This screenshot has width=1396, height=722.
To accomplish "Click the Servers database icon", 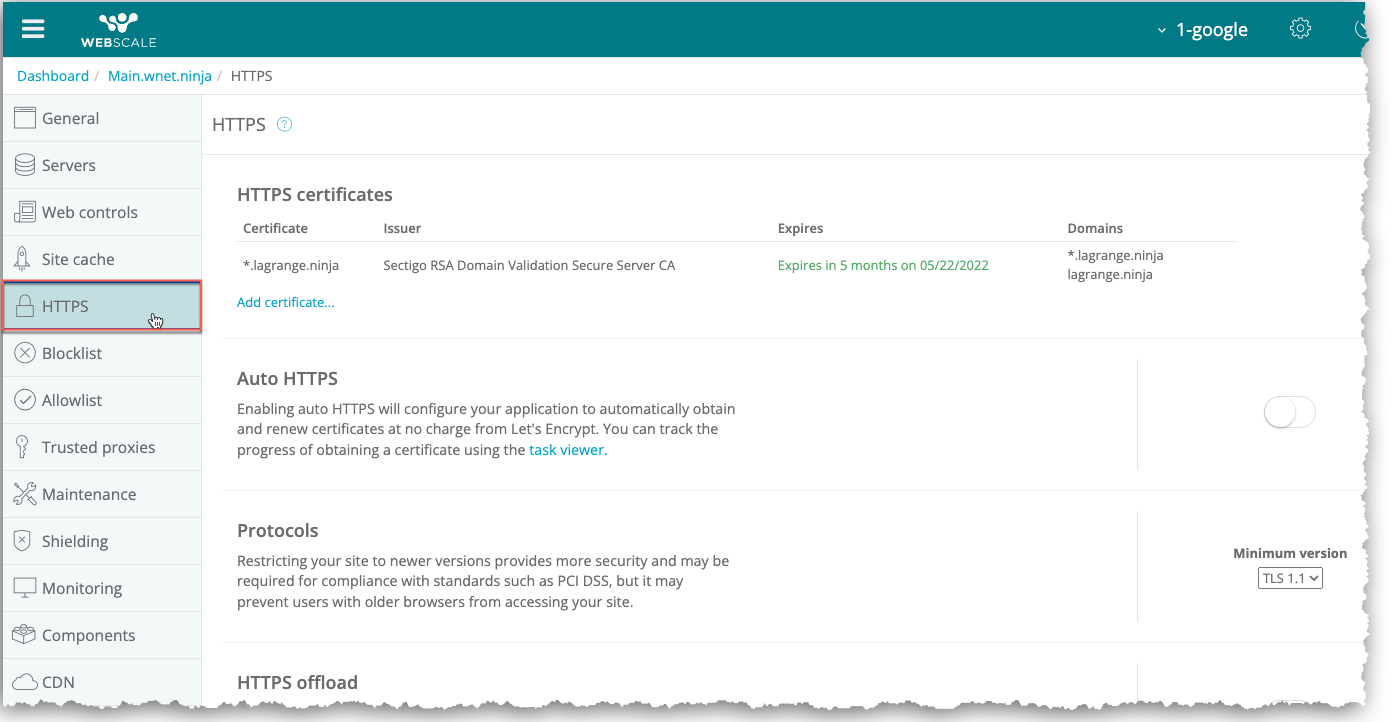I will click(24, 165).
